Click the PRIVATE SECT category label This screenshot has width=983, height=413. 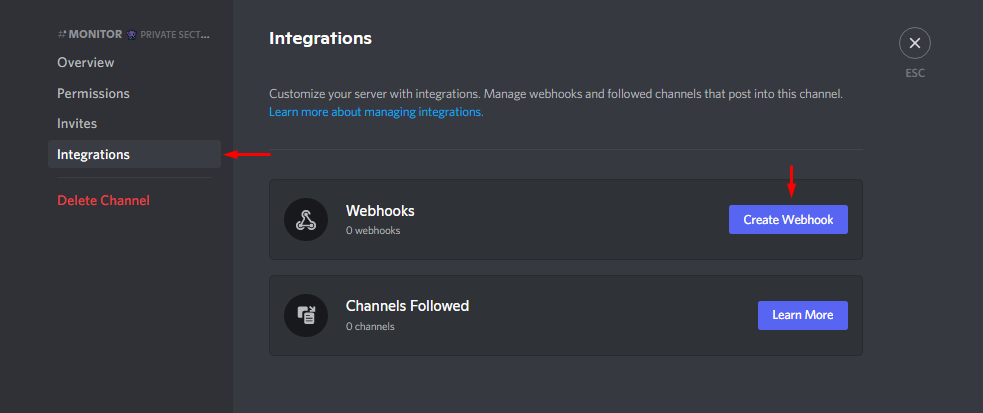pyautogui.click(x=174, y=35)
